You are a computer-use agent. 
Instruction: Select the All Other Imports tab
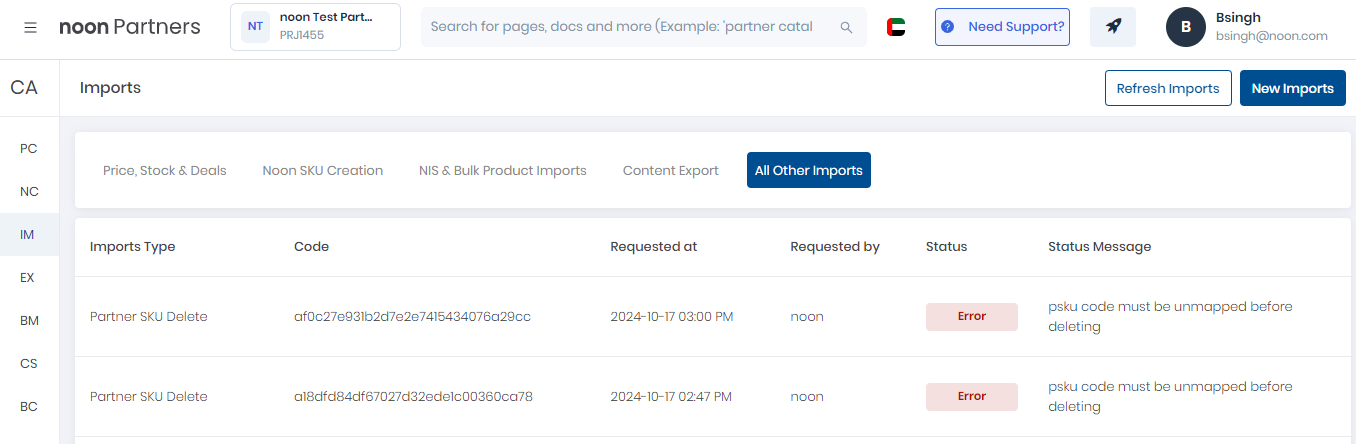point(809,170)
